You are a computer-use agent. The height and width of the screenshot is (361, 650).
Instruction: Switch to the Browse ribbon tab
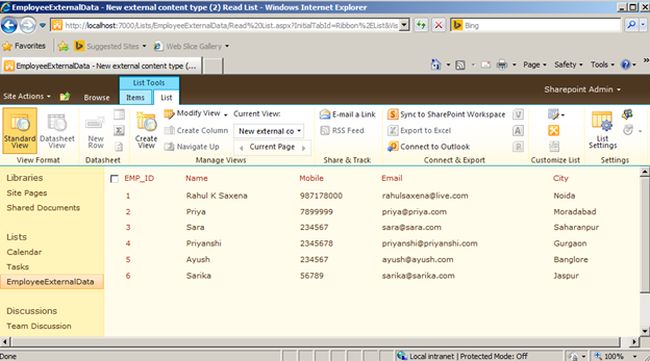[x=97, y=98]
